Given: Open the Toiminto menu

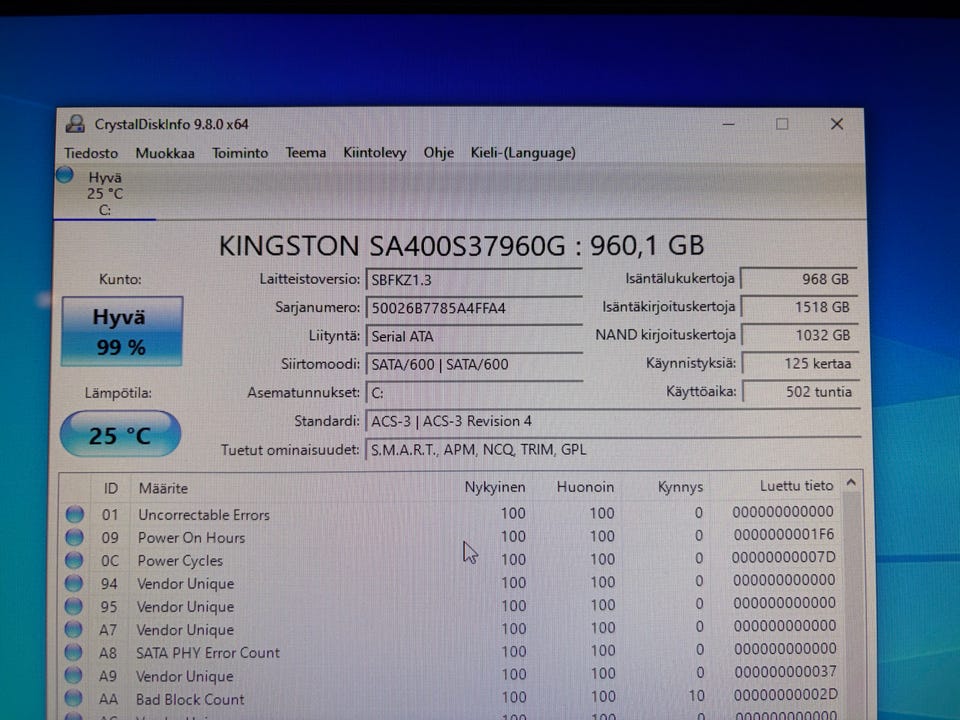Looking at the screenshot, I should (x=239, y=153).
